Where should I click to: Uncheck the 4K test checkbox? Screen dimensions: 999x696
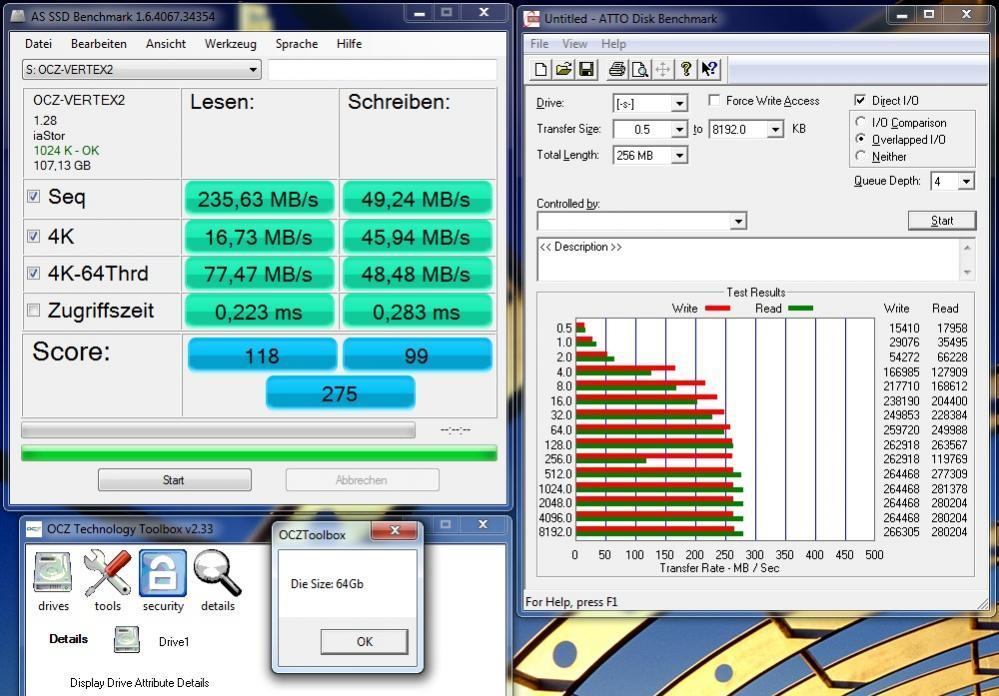coord(33,236)
